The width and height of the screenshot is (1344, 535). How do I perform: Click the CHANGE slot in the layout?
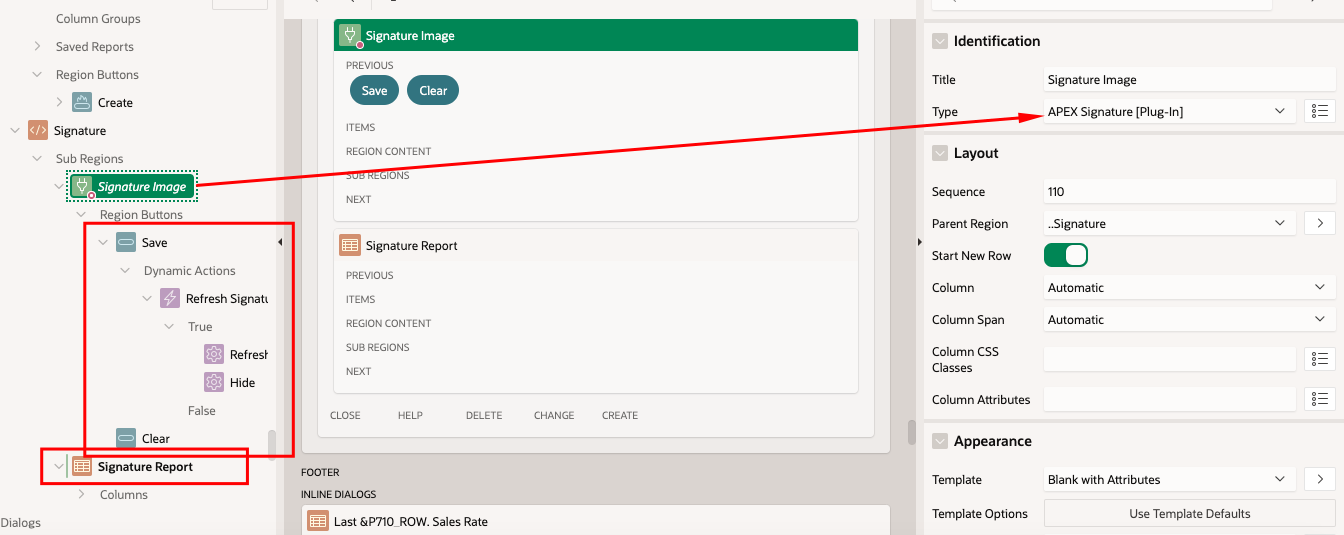pos(554,415)
